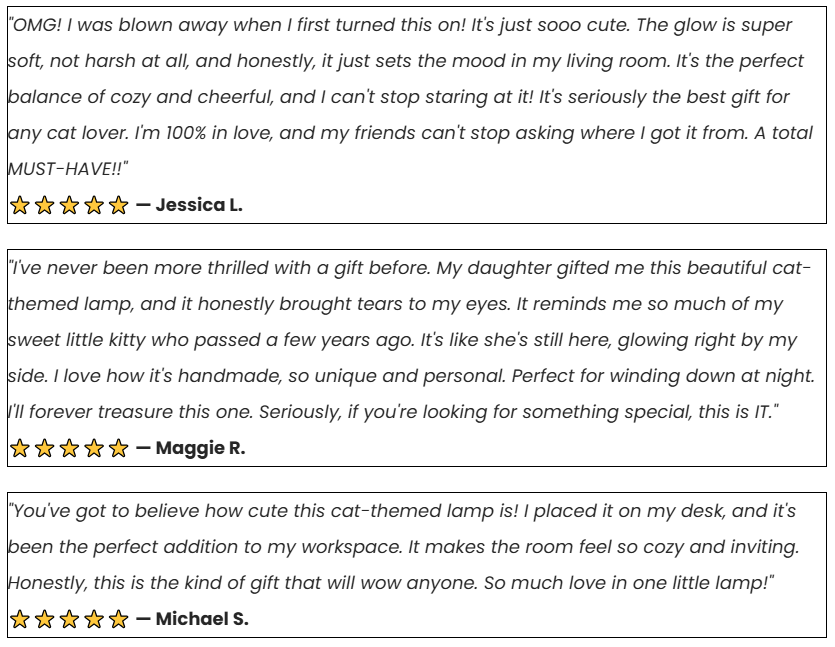
Task: Click the Jessica L. reviewer name
Action: [199, 206]
